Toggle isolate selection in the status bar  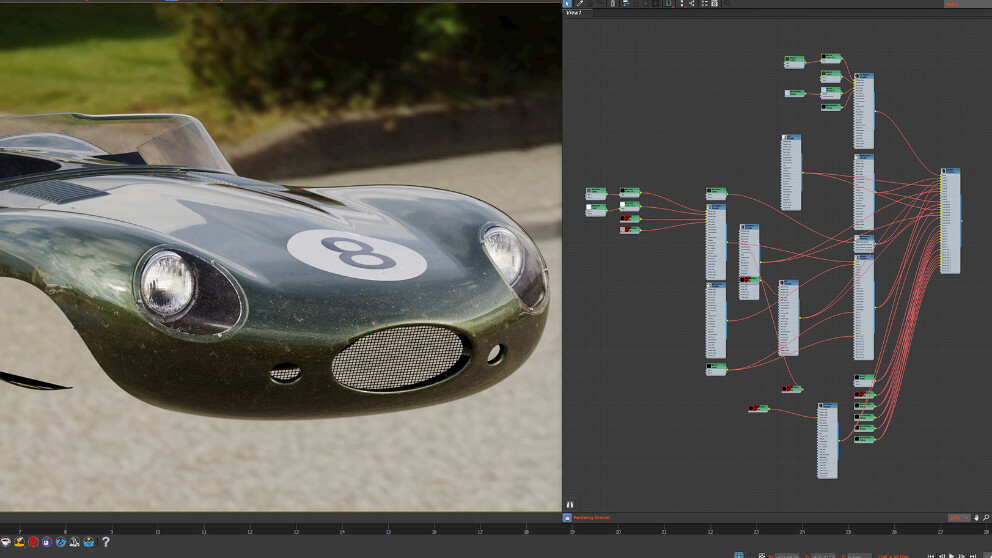[739, 555]
